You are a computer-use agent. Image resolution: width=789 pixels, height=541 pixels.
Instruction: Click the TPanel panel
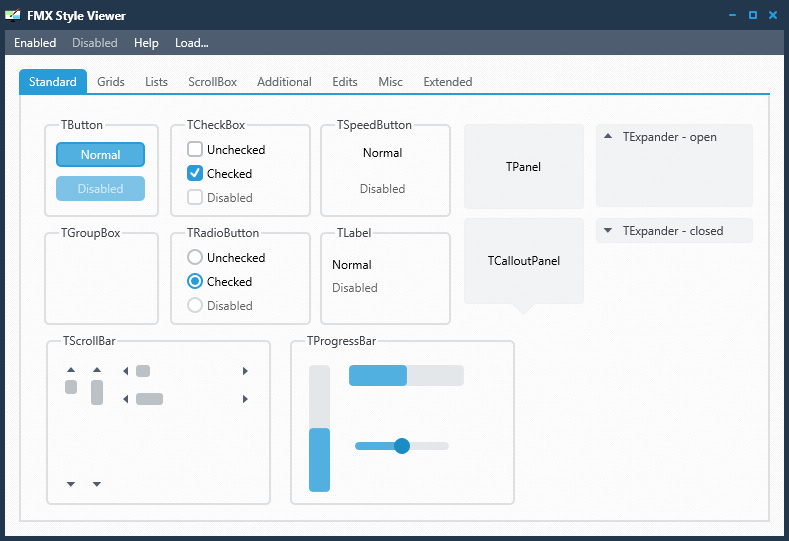(x=524, y=167)
